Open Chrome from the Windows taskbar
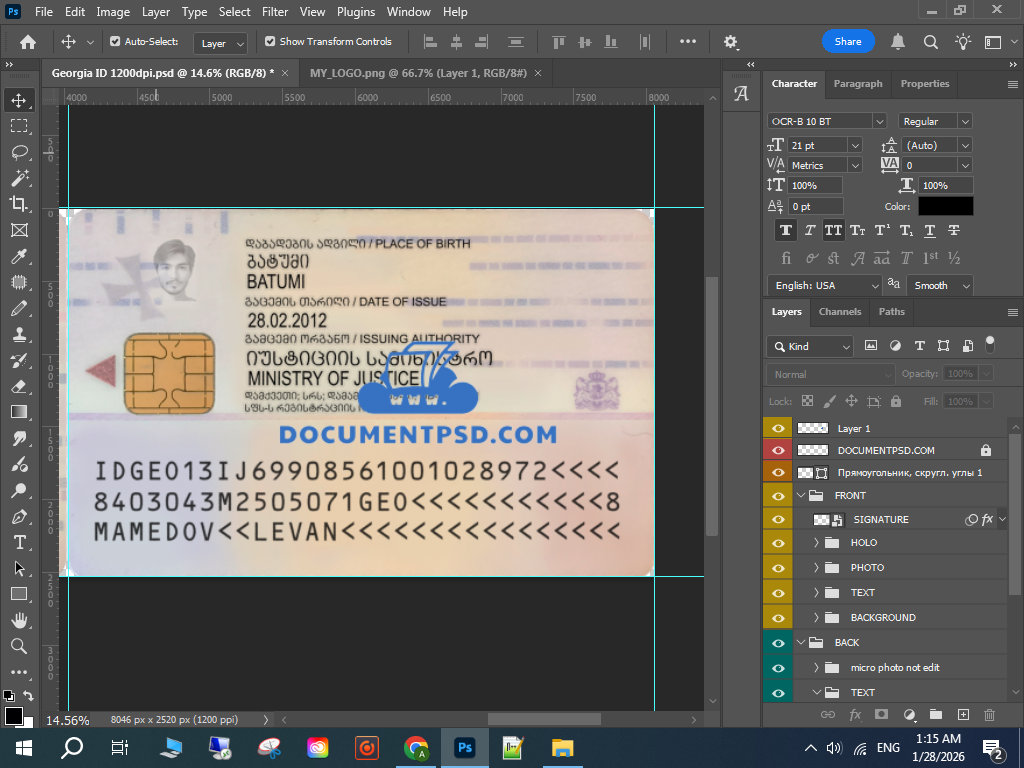The height and width of the screenshot is (768, 1024). [416, 747]
